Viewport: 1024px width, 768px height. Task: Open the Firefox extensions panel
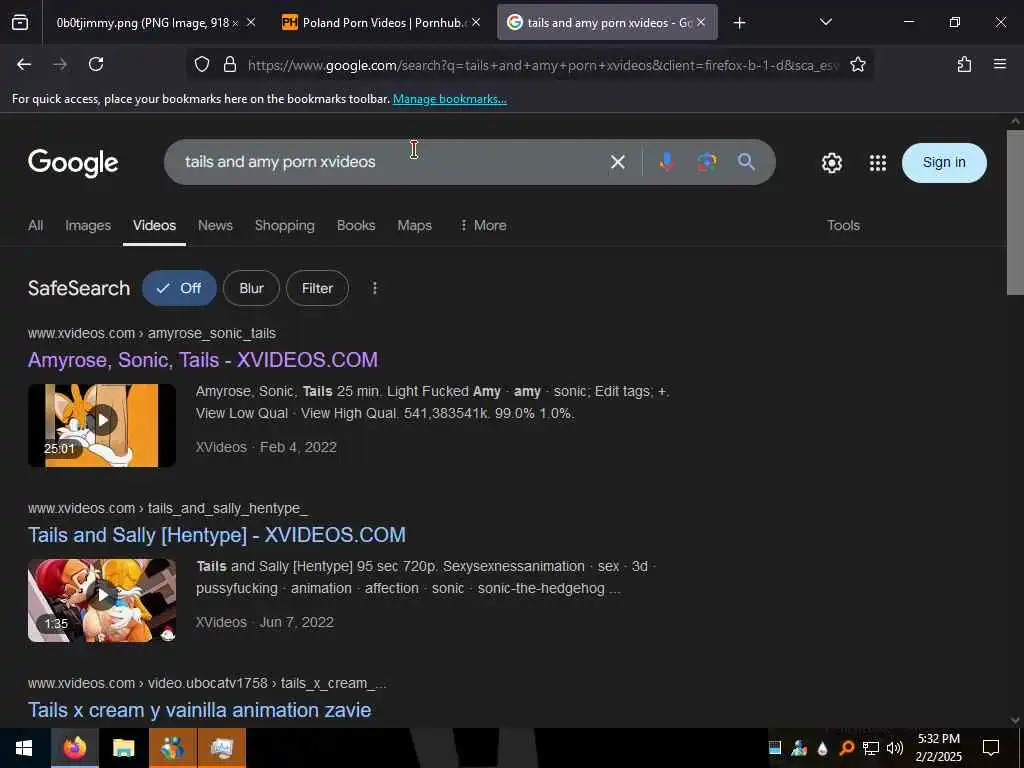[x=964, y=64]
